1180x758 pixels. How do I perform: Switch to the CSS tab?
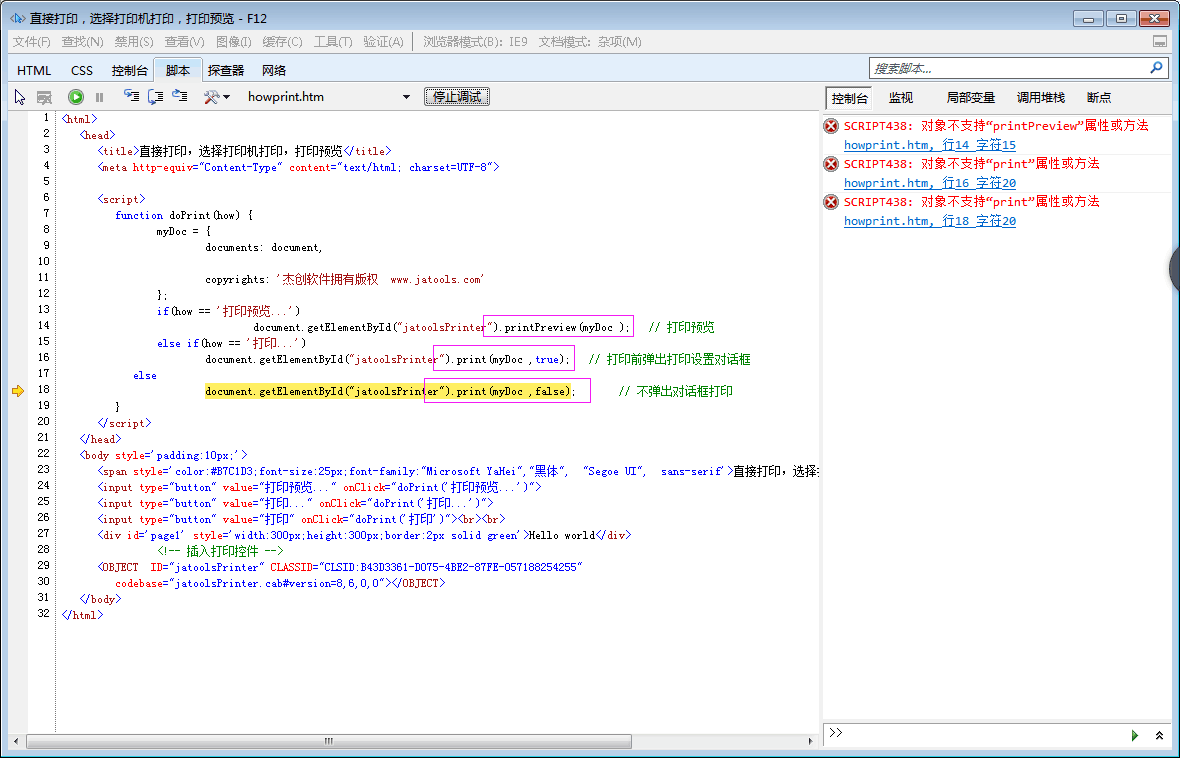pyautogui.click(x=82, y=71)
